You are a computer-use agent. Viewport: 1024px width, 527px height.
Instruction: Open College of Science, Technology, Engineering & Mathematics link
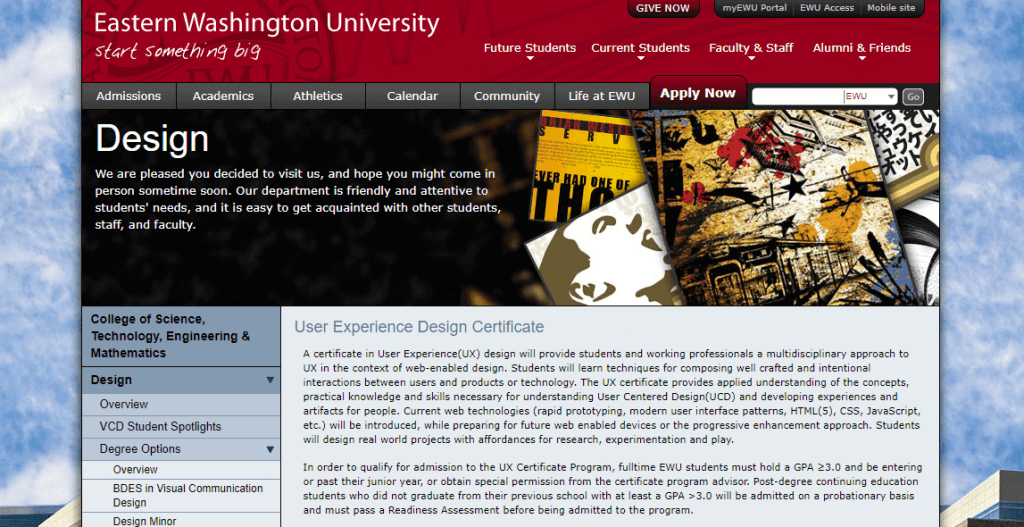pyautogui.click(x=181, y=336)
